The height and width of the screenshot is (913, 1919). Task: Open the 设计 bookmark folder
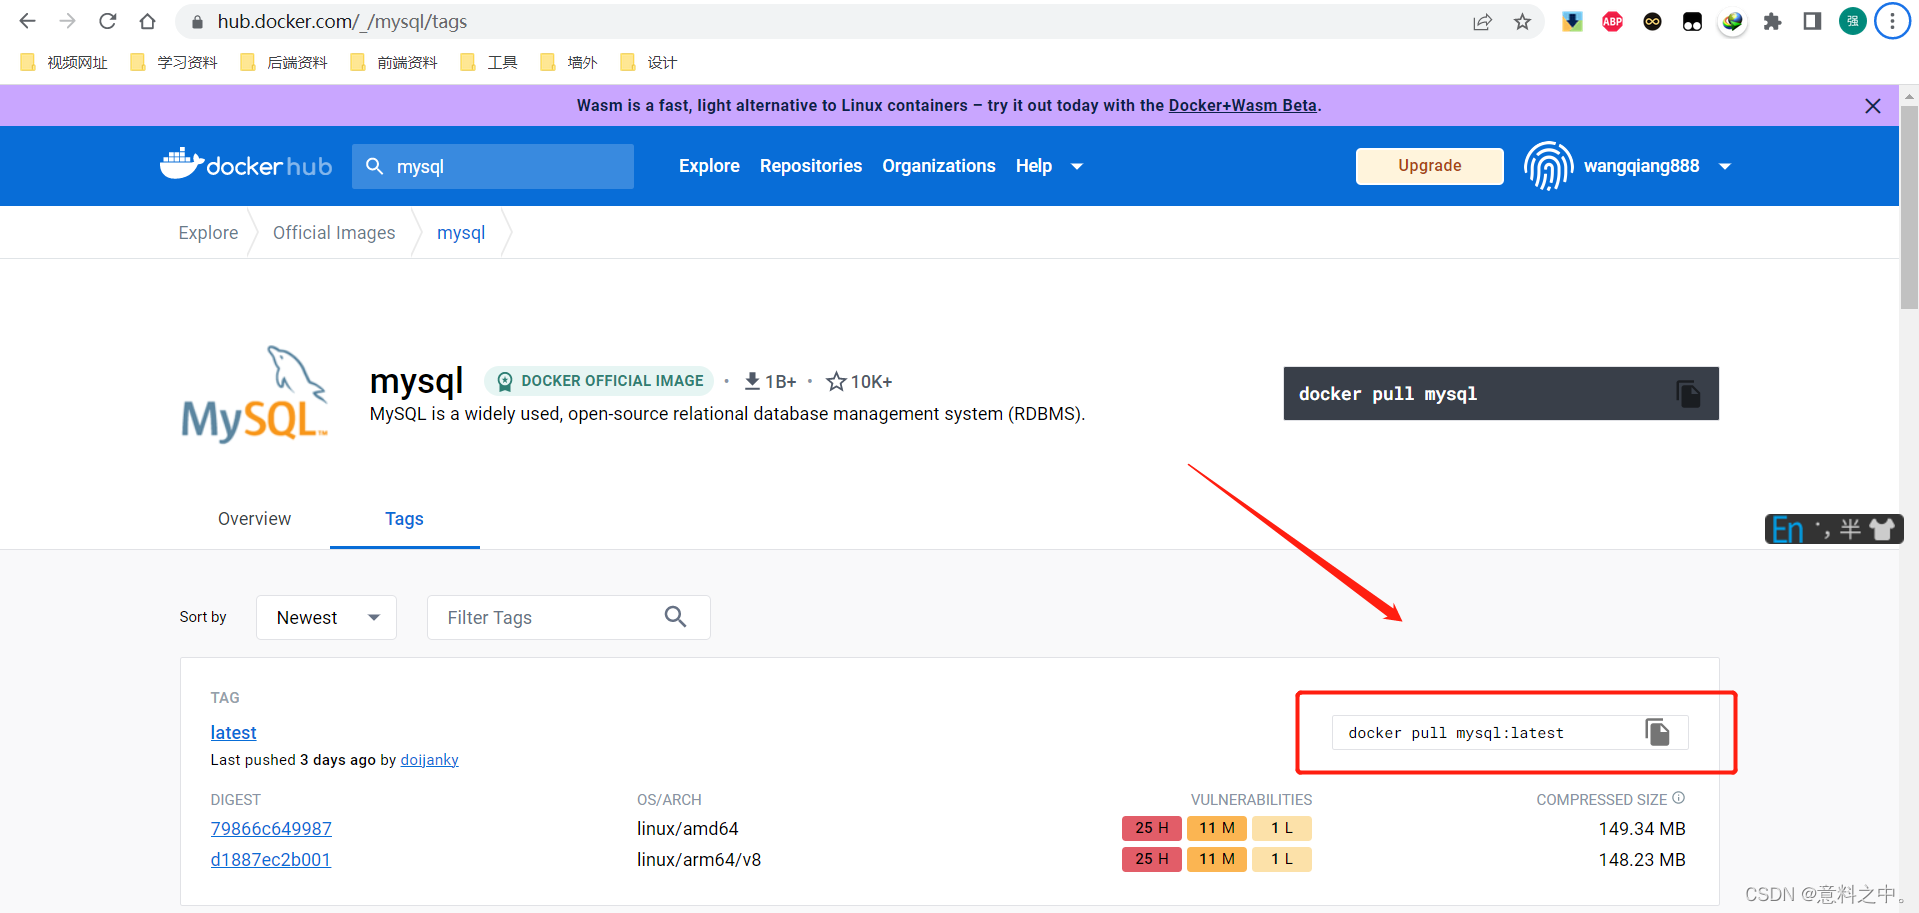pyautogui.click(x=649, y=62)
